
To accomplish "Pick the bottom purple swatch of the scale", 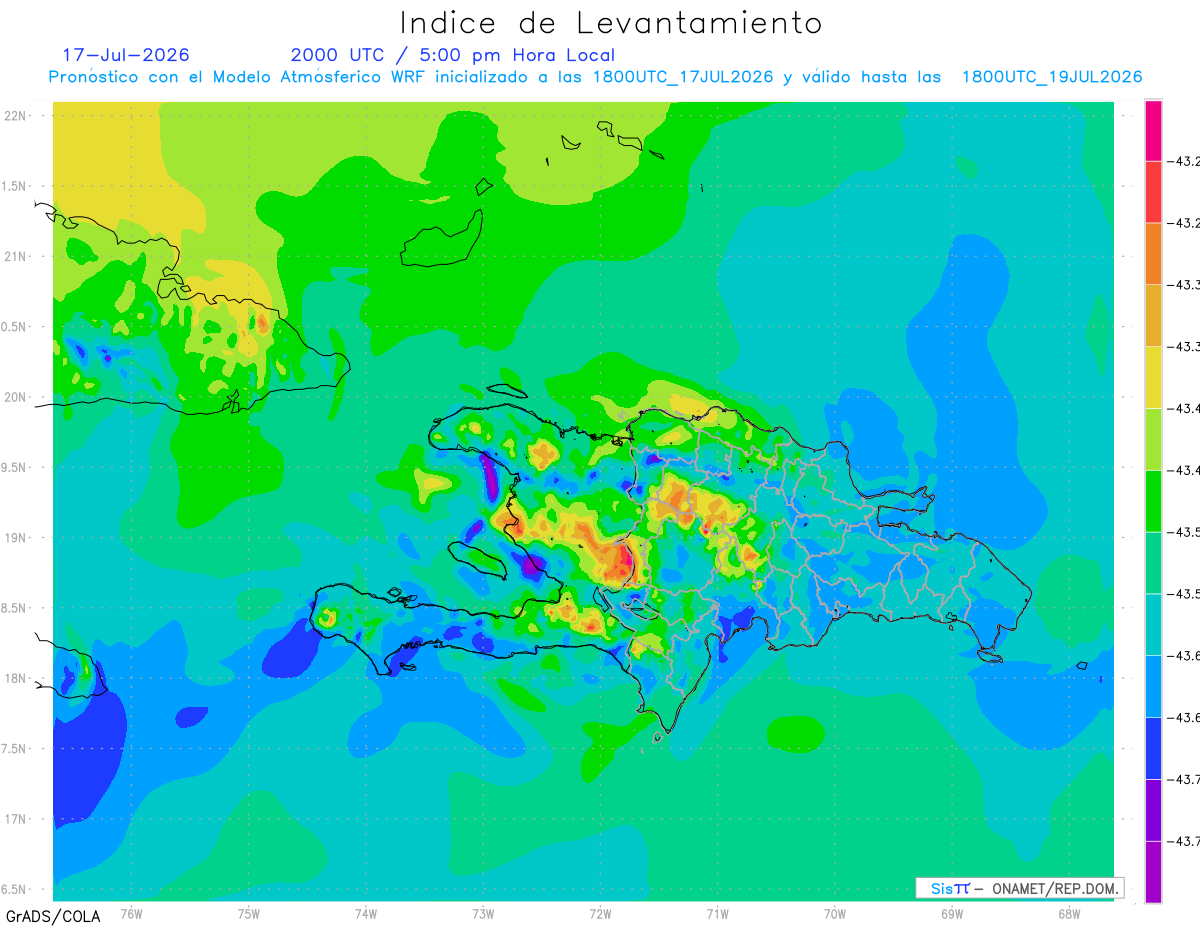I will coord(1153,872).
